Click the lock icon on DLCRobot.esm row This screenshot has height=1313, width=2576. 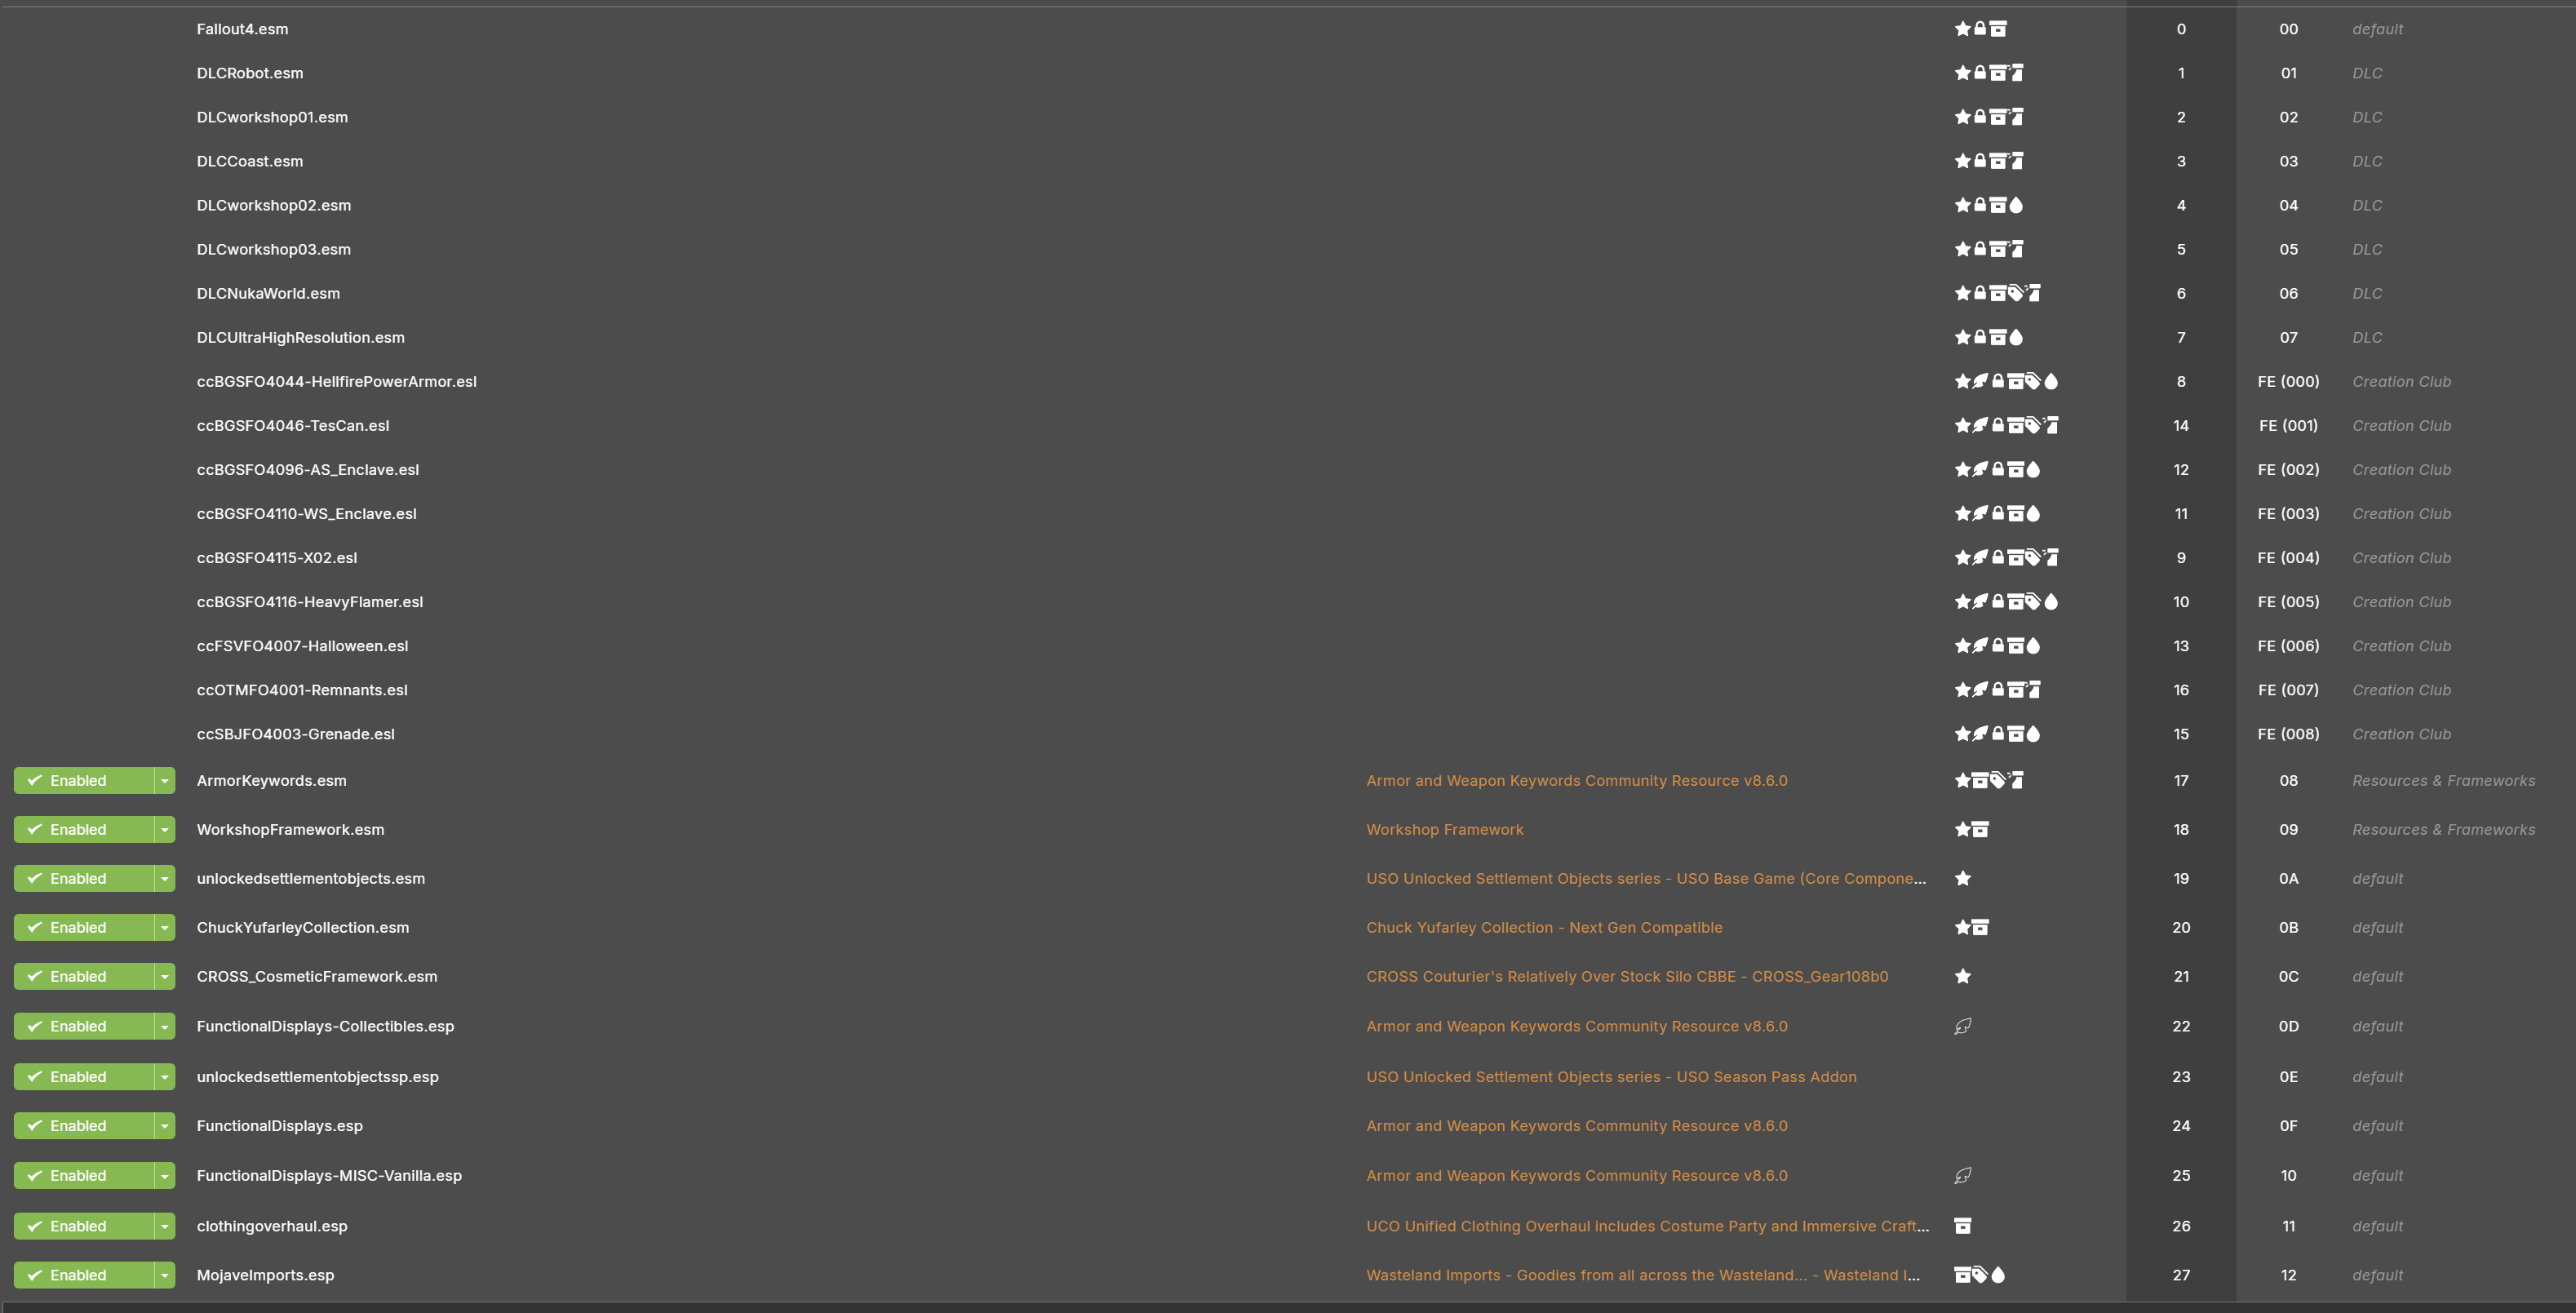[1979, 73]
